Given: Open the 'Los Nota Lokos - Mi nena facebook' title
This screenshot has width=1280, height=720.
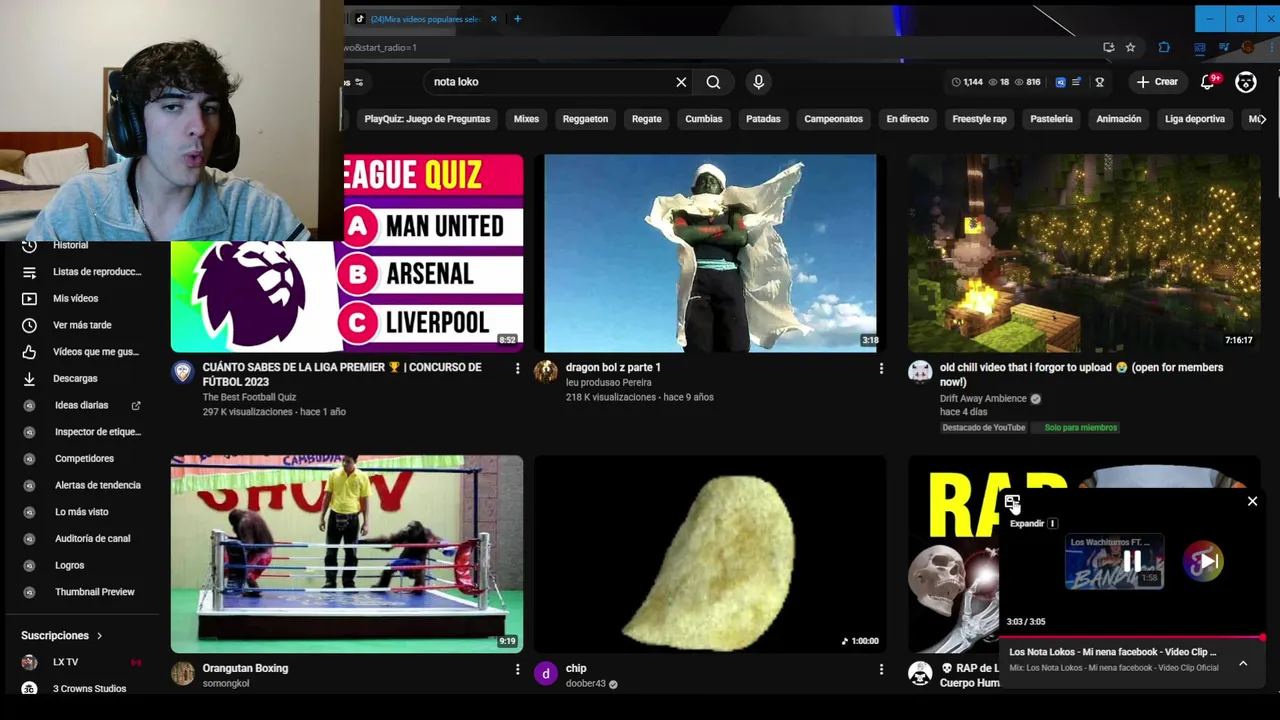Looking at the screenshot, I should tap(1113, 652).
